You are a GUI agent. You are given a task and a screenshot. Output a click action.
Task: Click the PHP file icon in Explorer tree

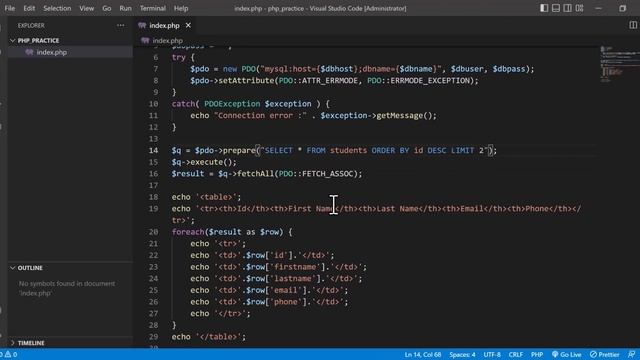point(29,52)
